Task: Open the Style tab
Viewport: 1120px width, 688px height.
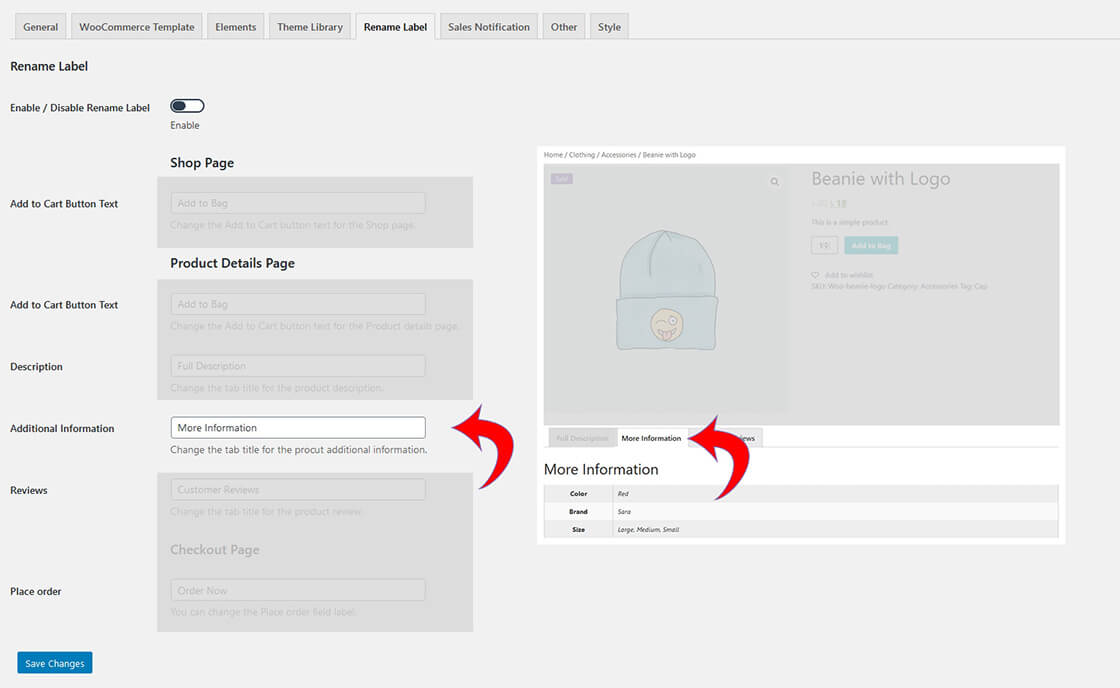Action: click(609, 26)
